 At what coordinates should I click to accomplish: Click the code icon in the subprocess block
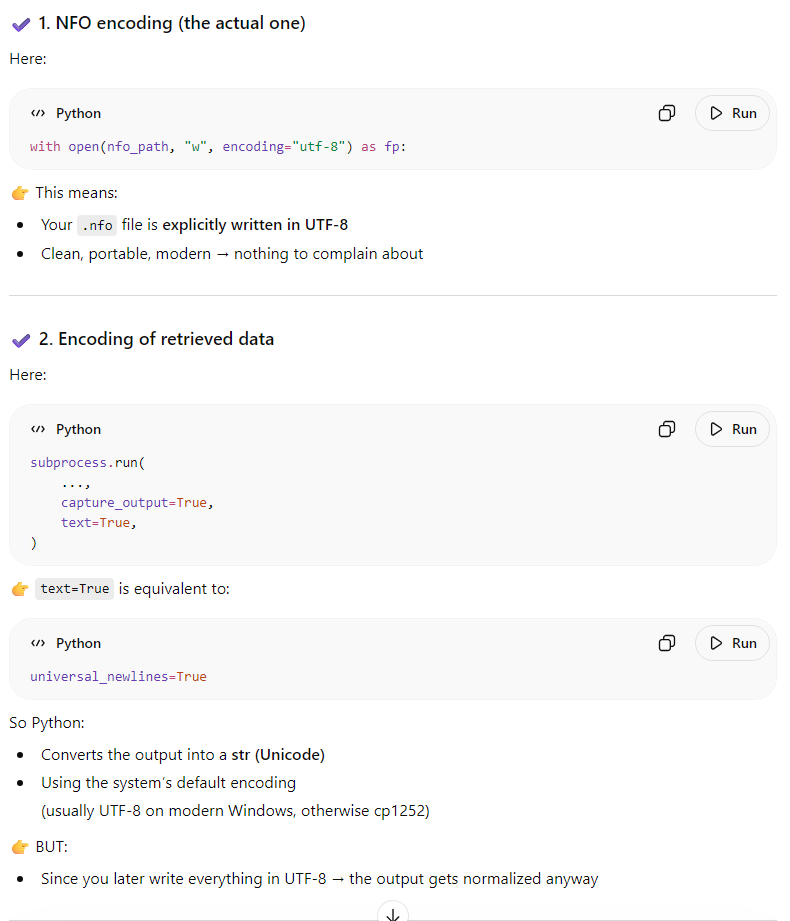coord(38,429)
